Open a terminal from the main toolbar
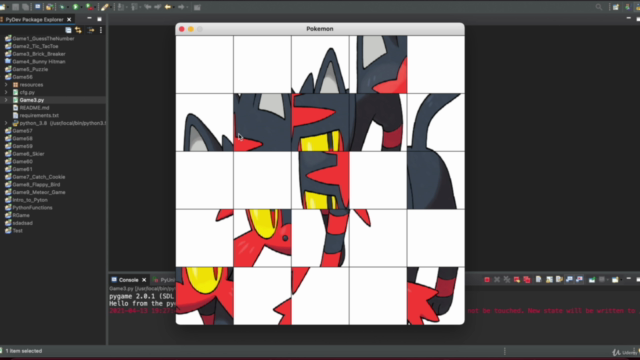The height and width of the screenshot is (360, 640). [x=38, y=7]
